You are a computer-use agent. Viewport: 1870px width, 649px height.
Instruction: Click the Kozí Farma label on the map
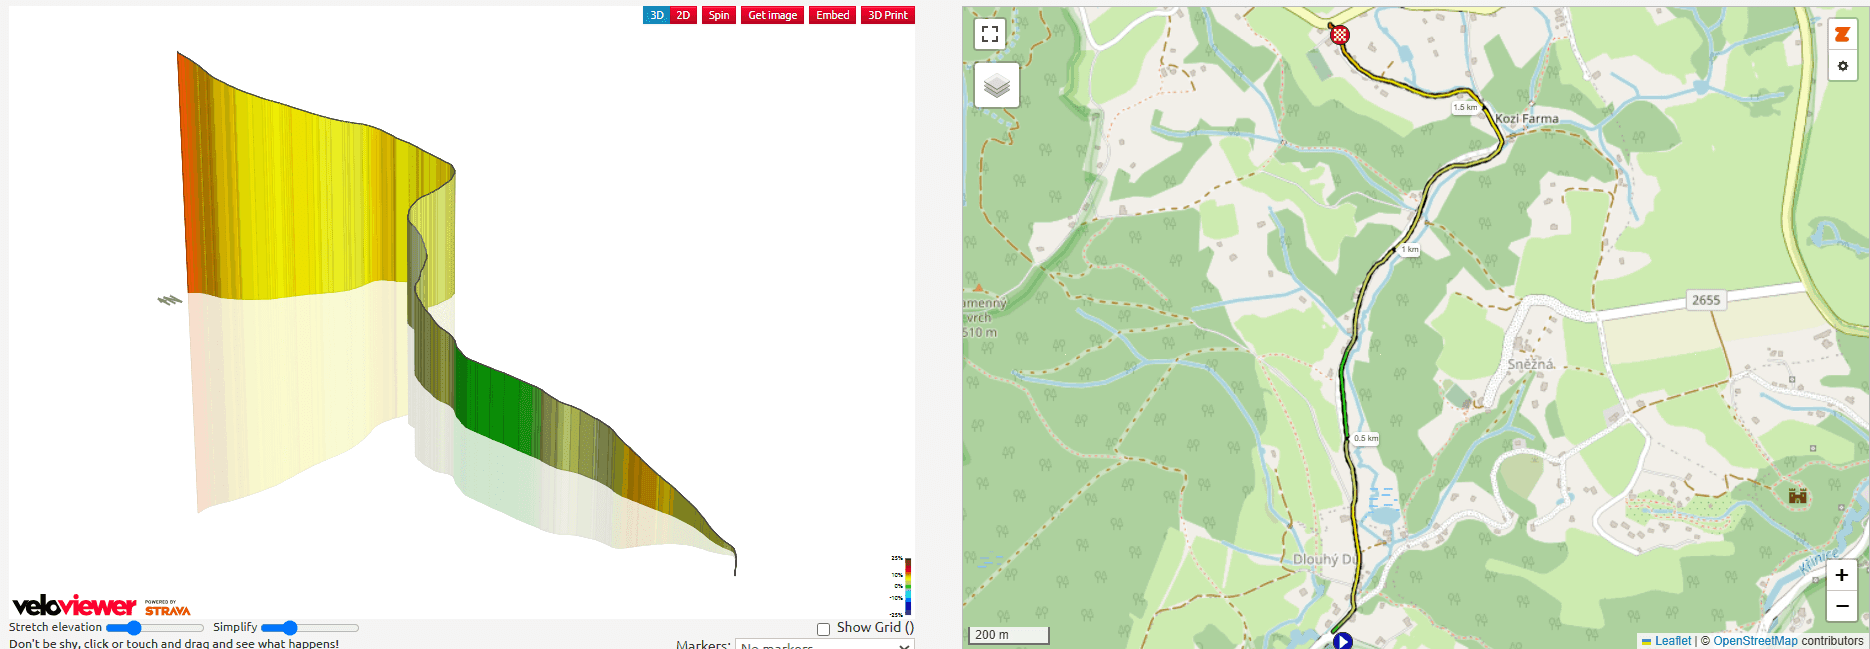[1527, 118]
